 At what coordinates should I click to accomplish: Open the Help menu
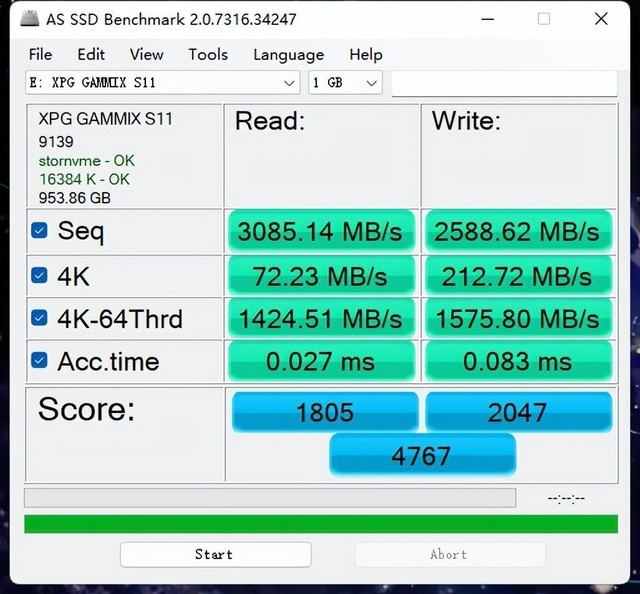[366, 55]
